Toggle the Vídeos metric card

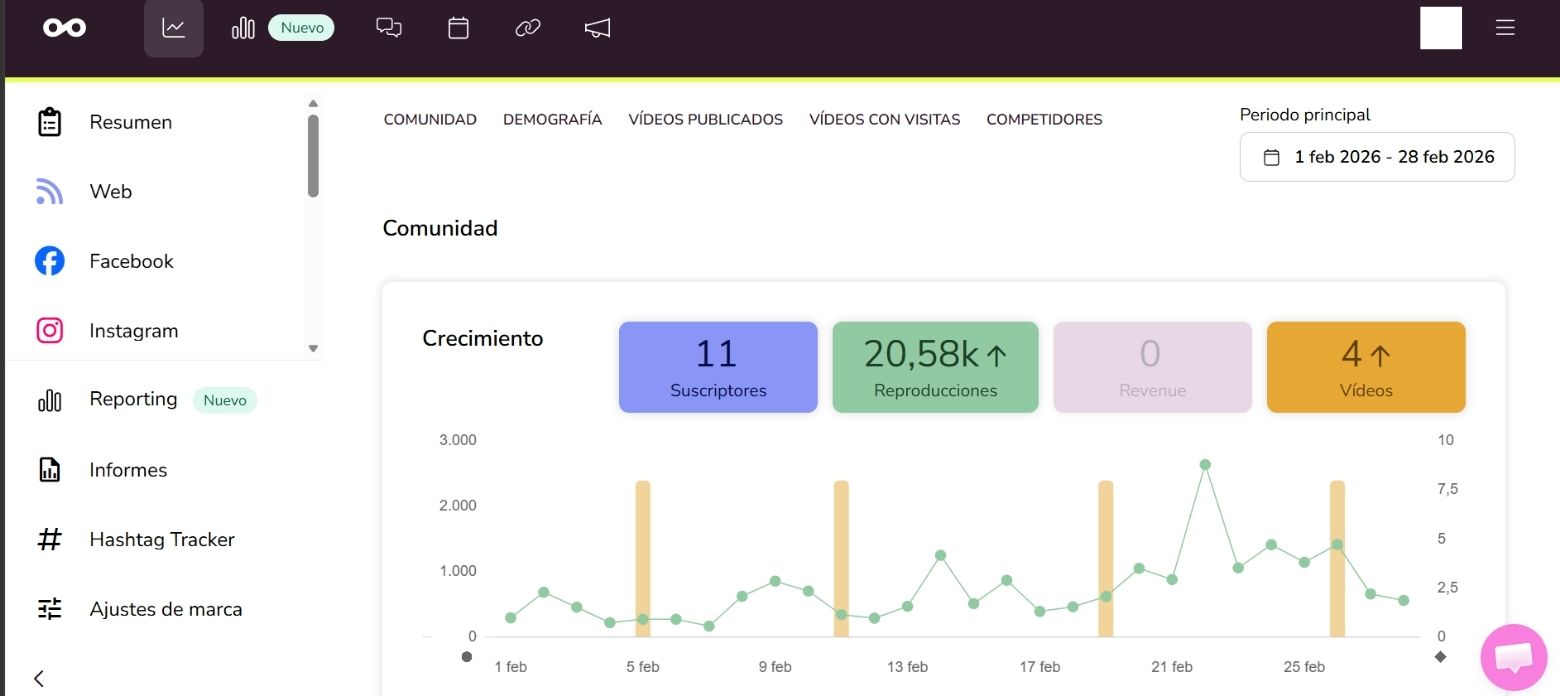(1366, 367)
